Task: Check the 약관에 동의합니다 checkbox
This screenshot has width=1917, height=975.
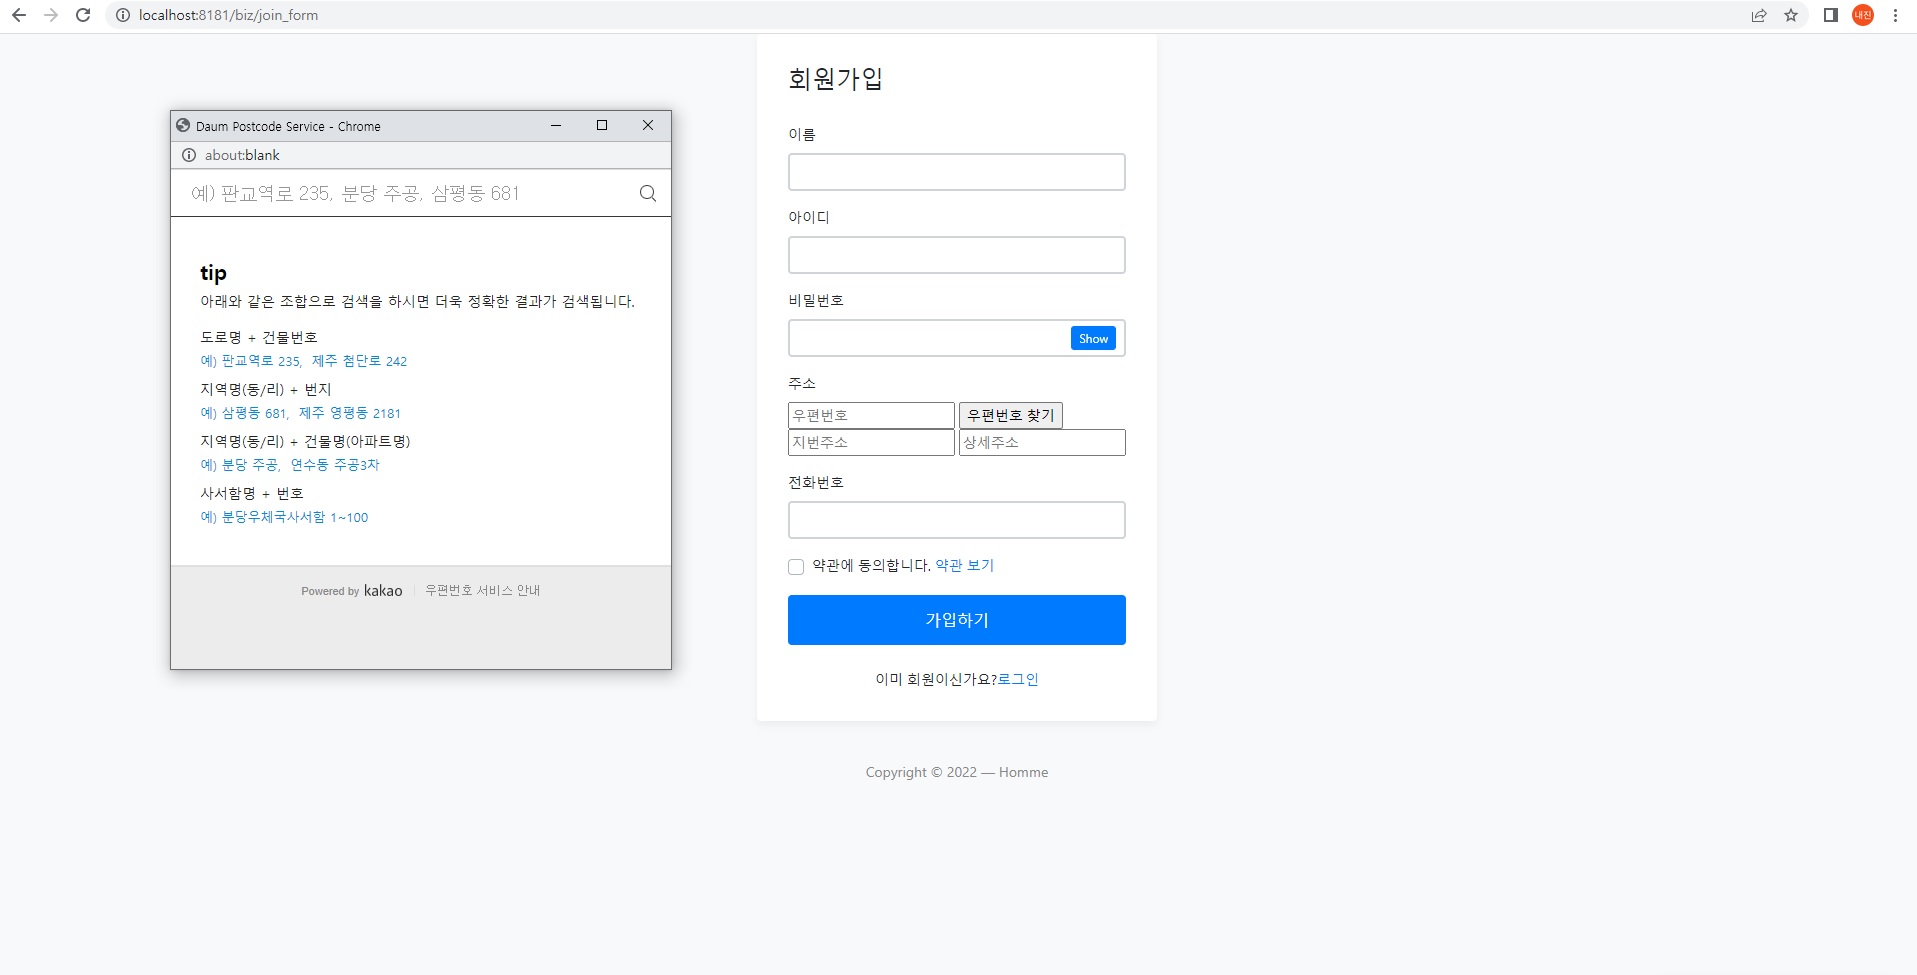Action: (x=795, y=566)
